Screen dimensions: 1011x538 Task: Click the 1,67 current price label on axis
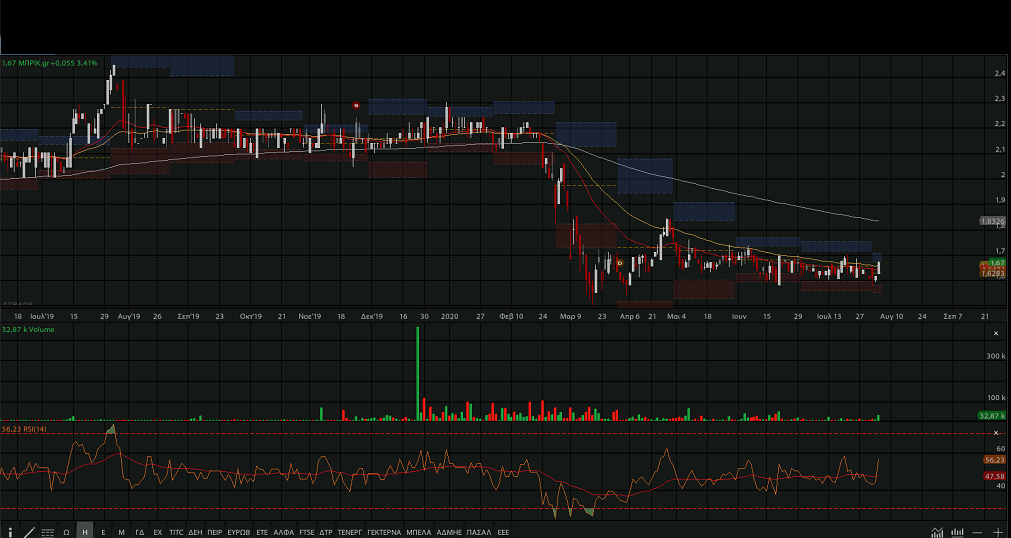point(996,262)
